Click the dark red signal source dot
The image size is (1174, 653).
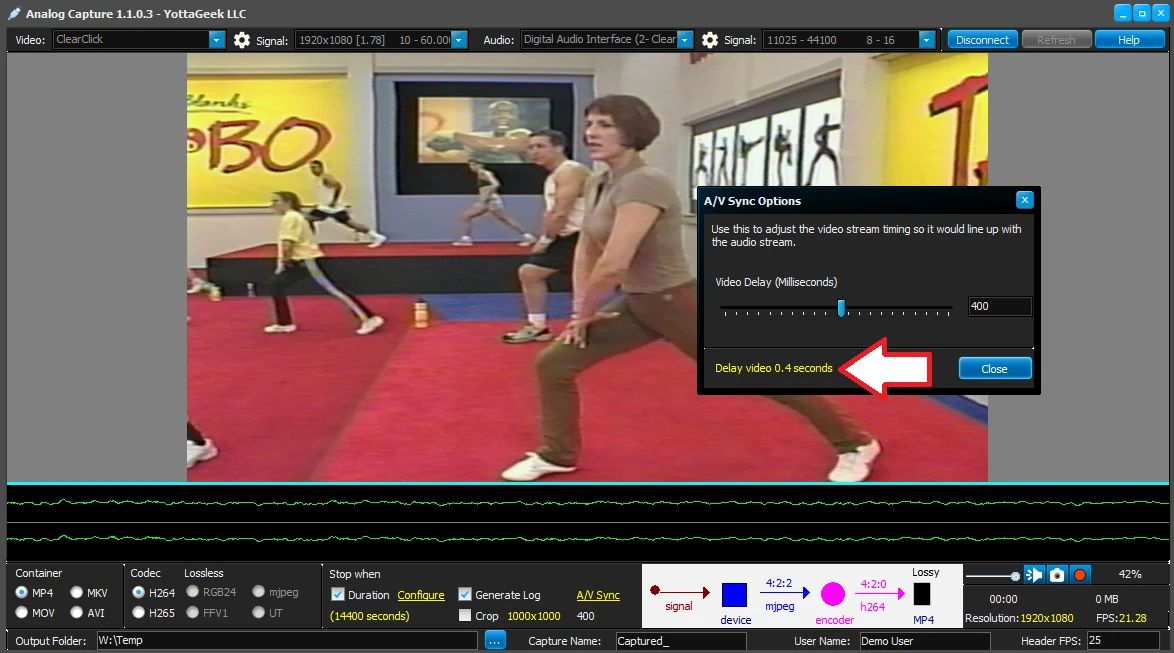(655, 590)
